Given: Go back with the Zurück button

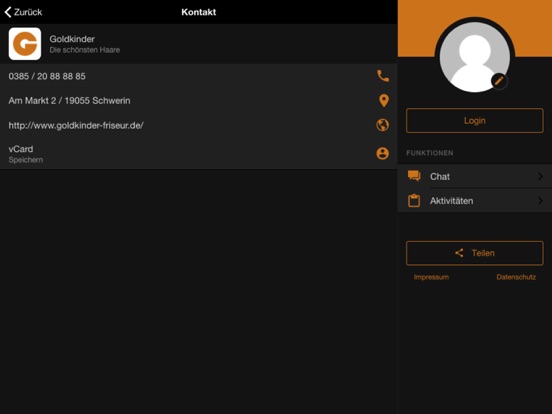Looking at the screenshot, I should (23, 12).
